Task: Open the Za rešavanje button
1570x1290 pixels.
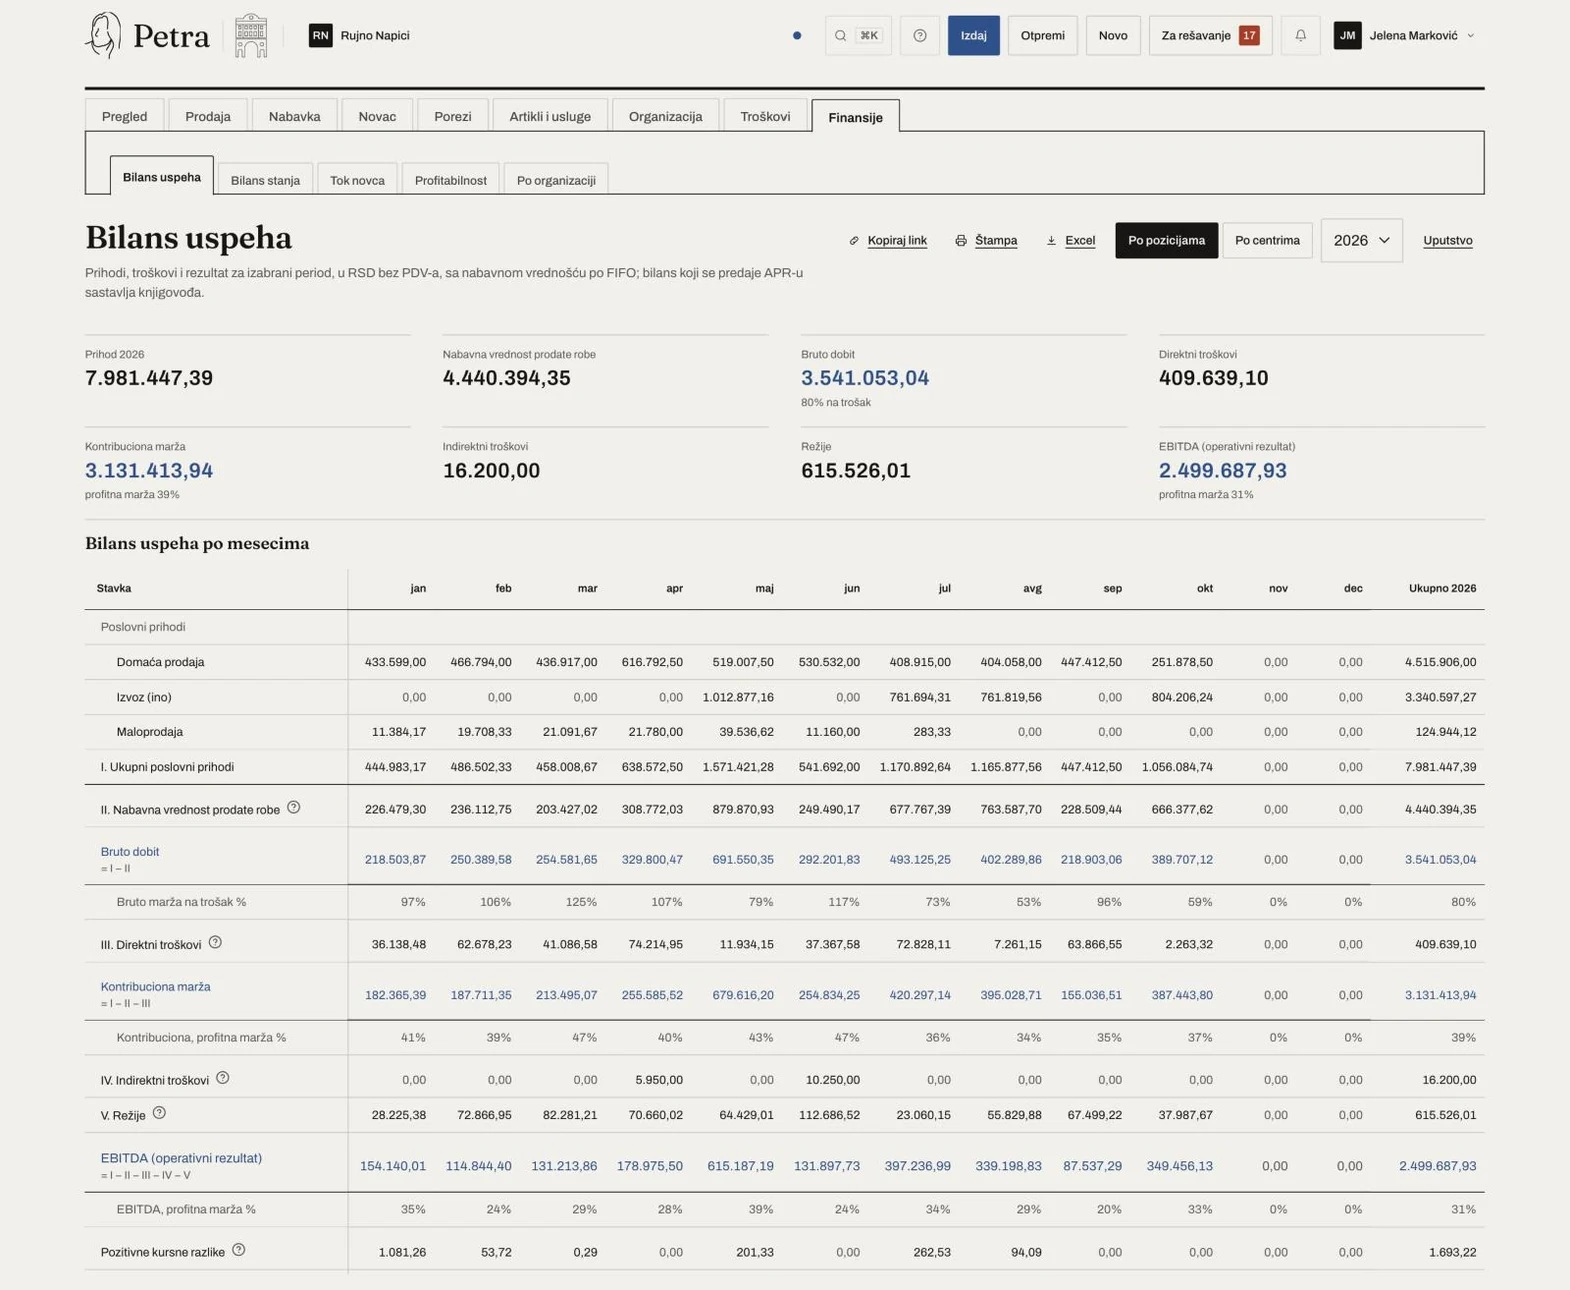Action: click(x=1210, y=35)
